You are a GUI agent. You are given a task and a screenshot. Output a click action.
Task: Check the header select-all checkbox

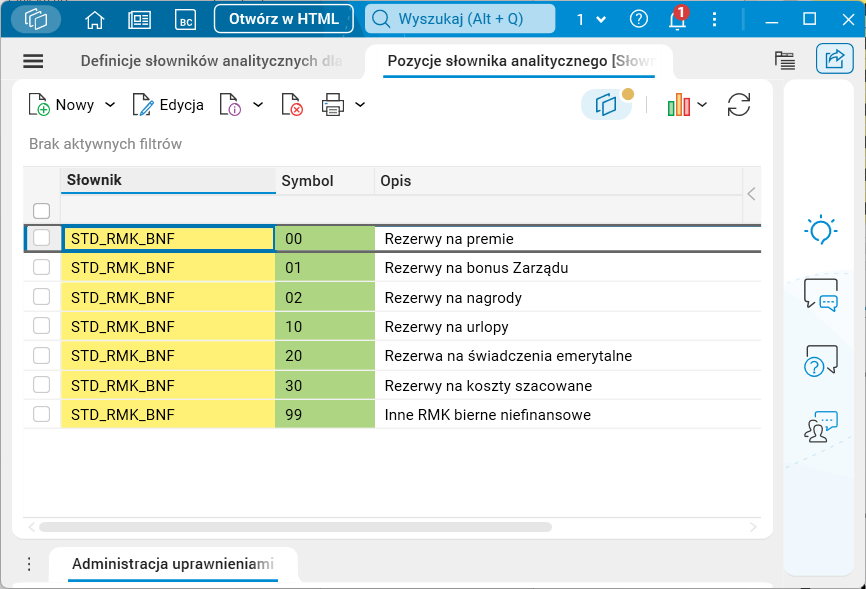click(x=42, y=210)
